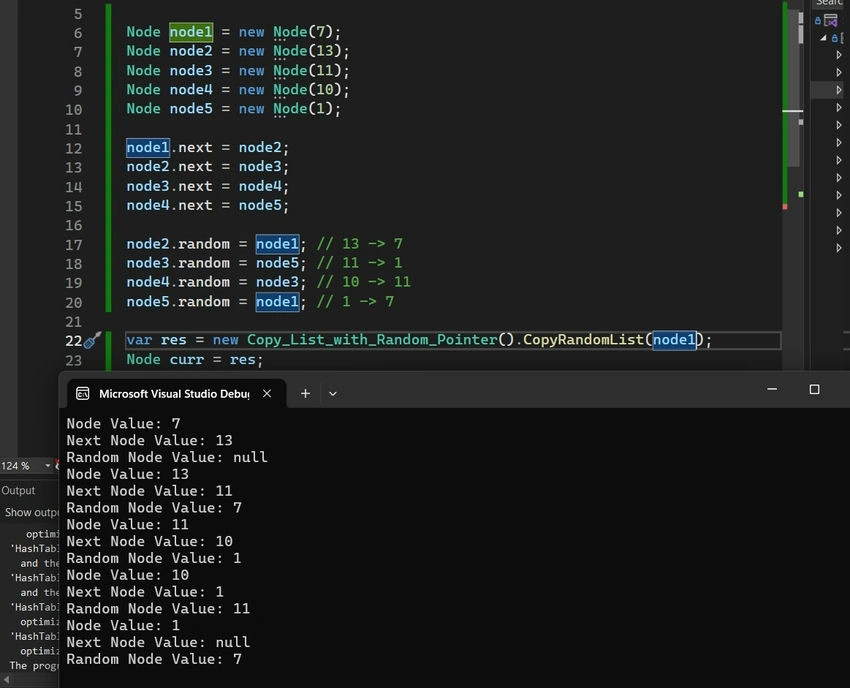
Task: Click the Search box in Solution Explorer
Action: pyautogui.click(x=830, y=3)
